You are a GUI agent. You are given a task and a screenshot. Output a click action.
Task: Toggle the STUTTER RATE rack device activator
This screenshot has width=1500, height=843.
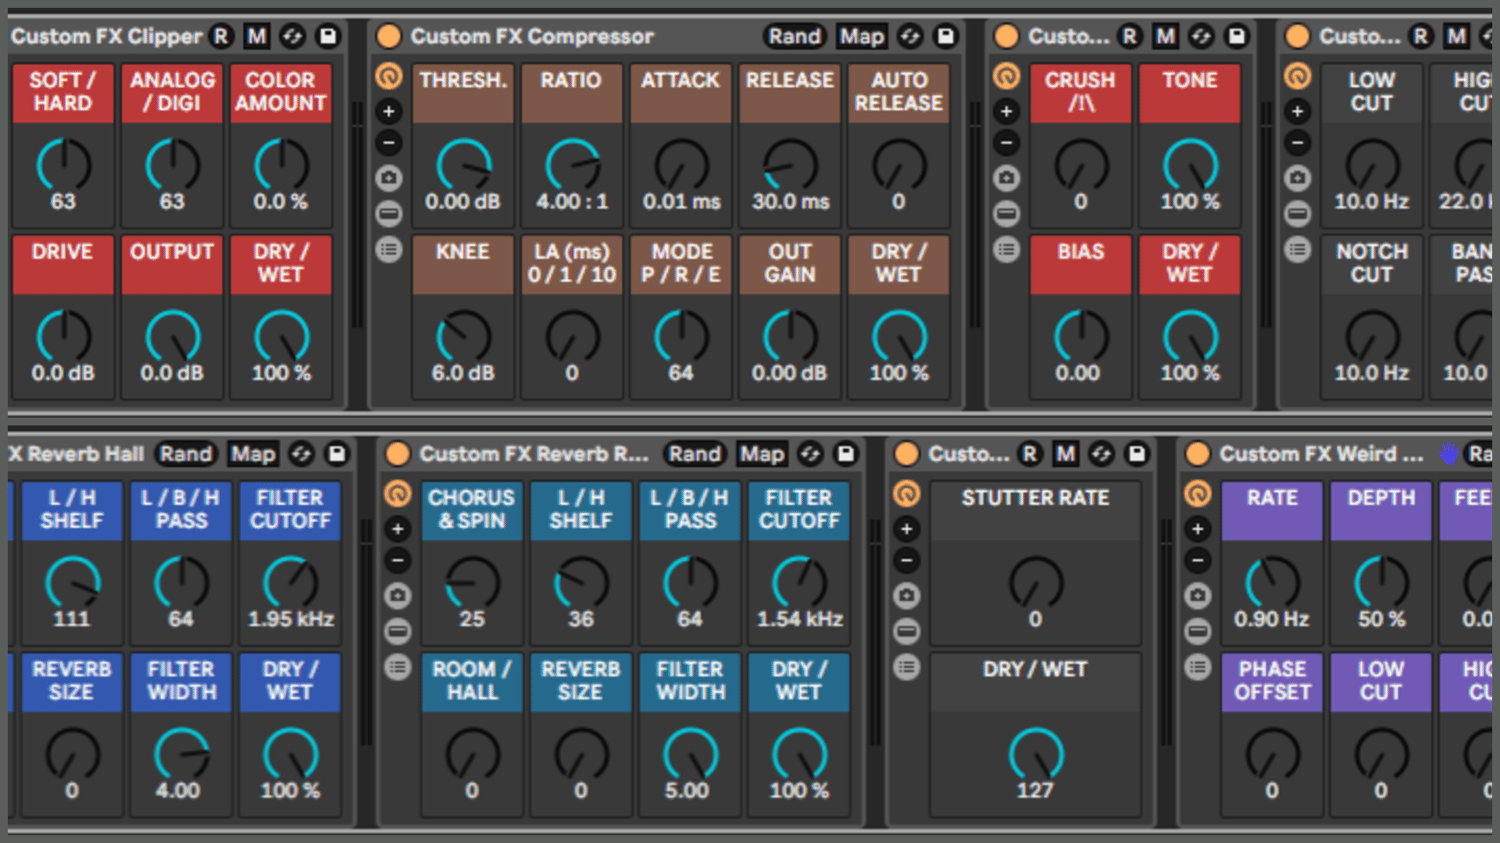(907, 454)
